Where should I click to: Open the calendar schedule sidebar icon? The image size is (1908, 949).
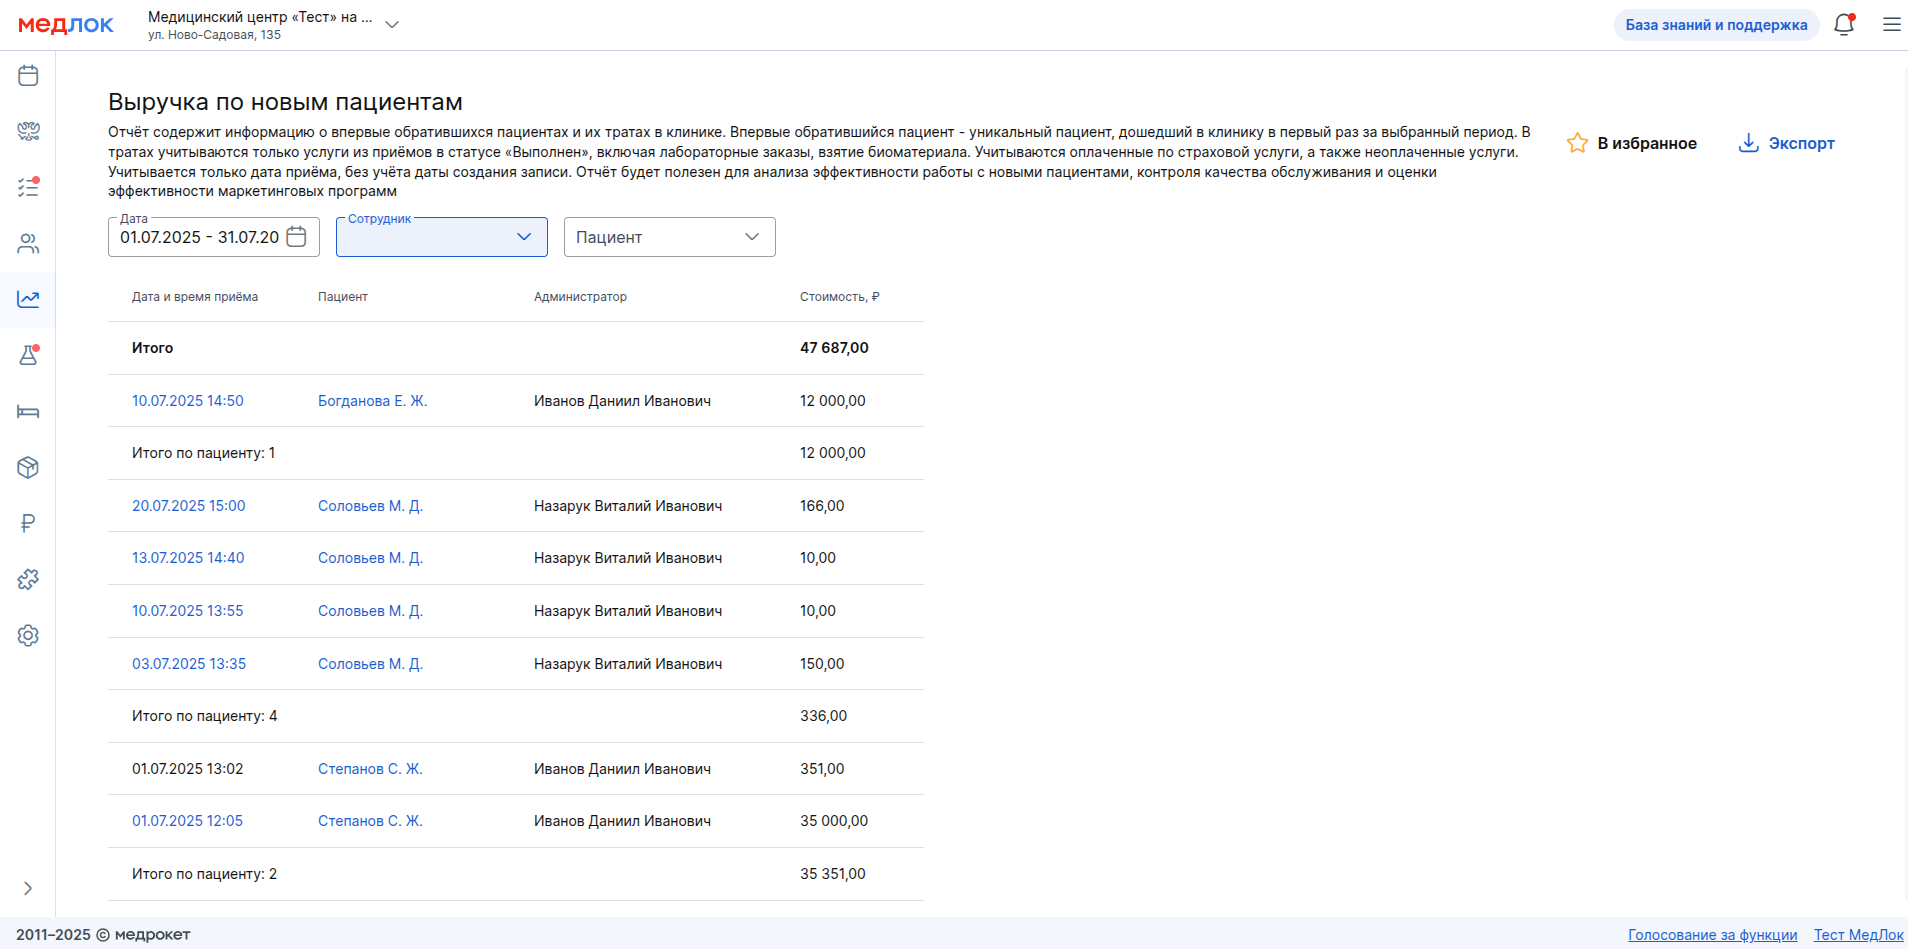click(x=28, y=76)
